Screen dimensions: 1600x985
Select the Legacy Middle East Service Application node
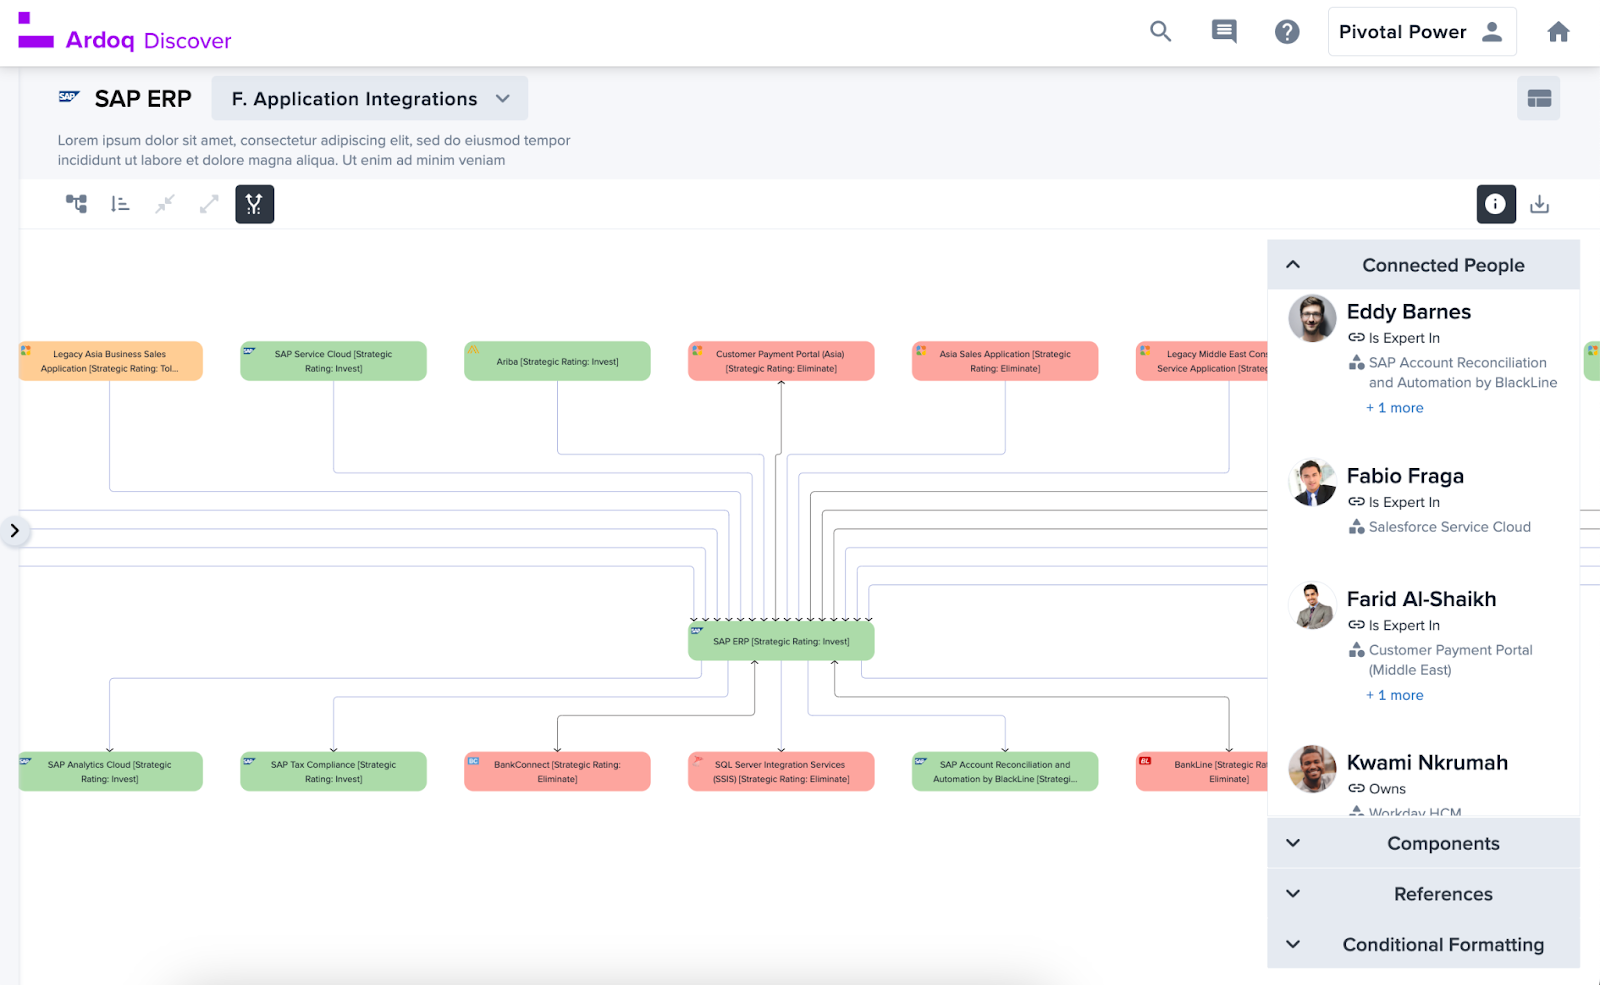click(1202, 361)
